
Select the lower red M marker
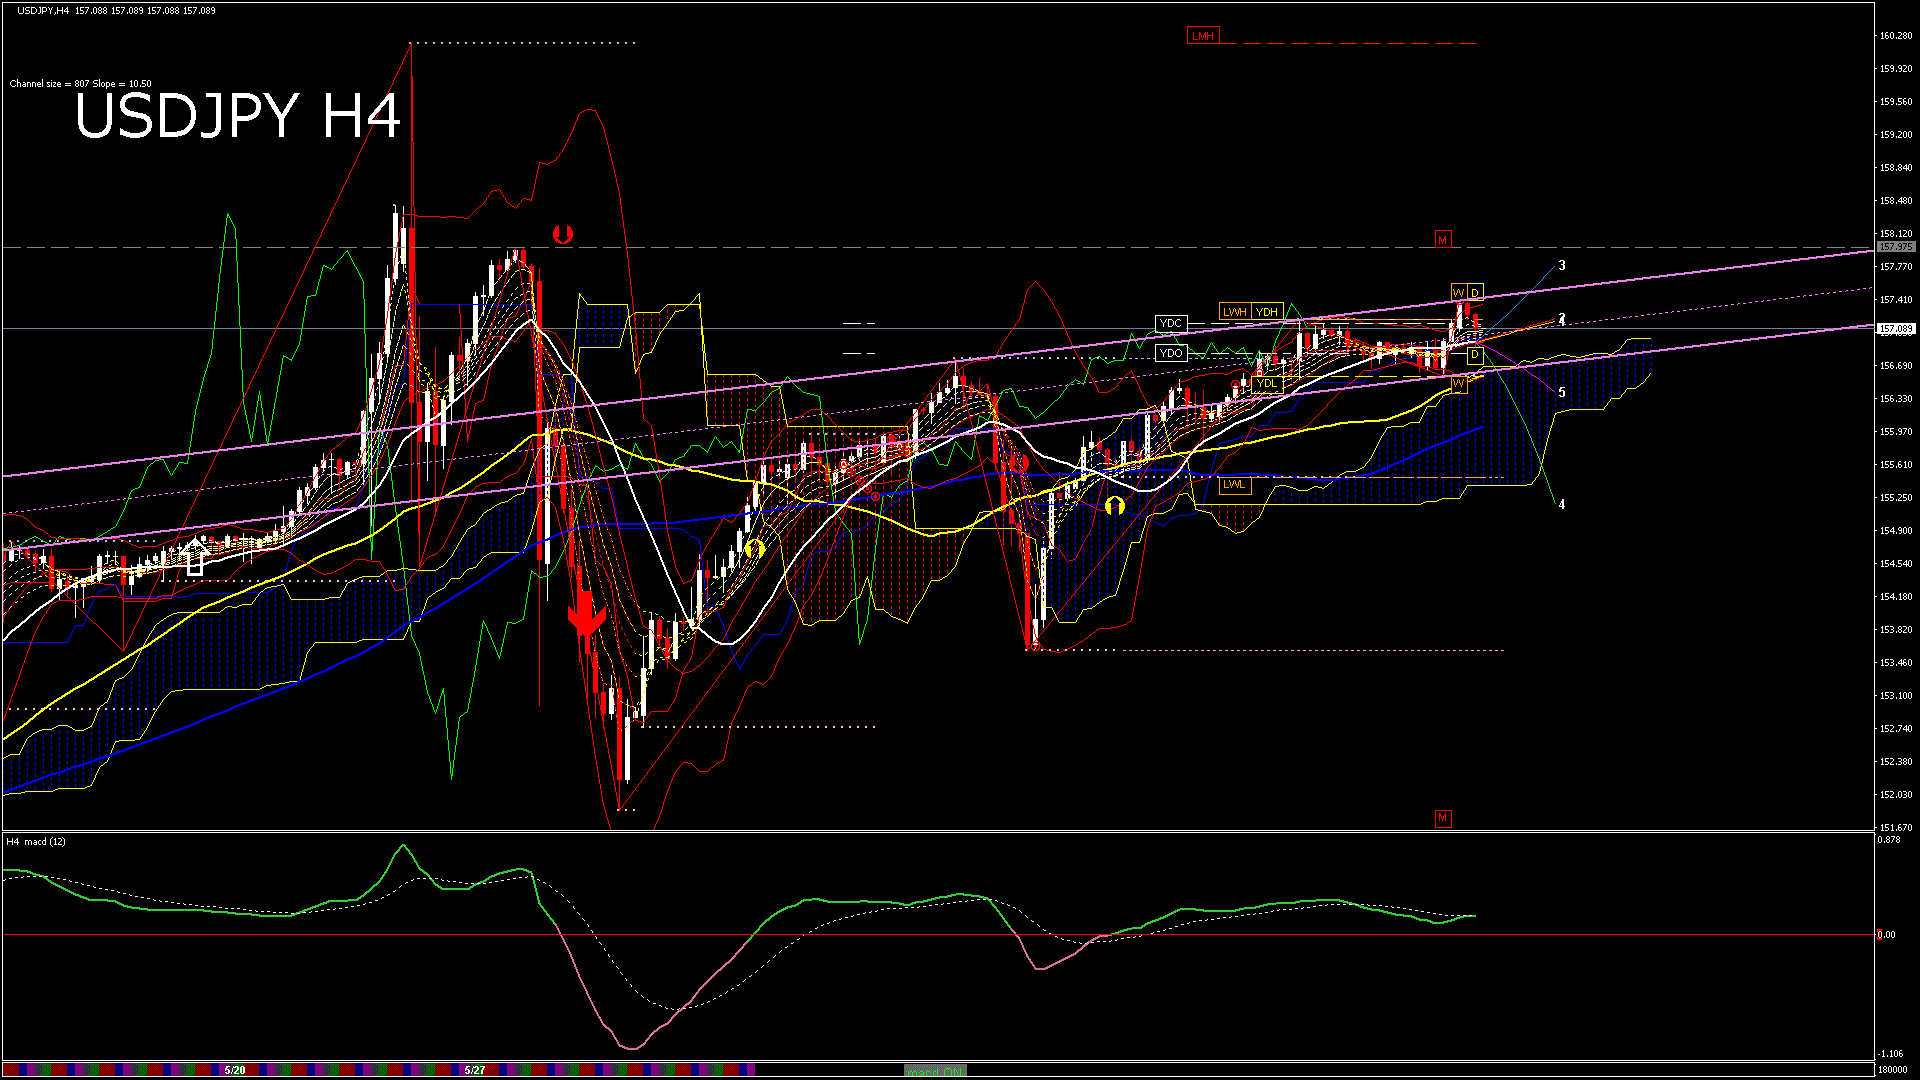1442,818
